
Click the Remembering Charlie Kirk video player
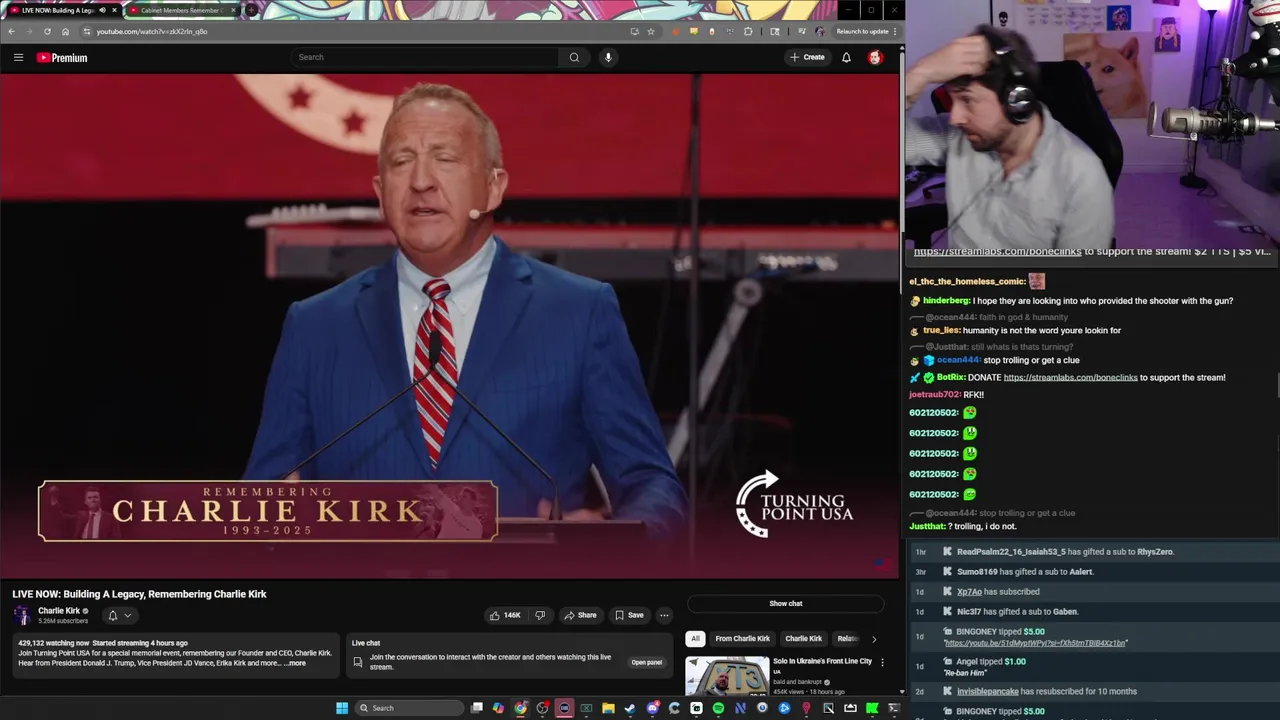[450, 325]
